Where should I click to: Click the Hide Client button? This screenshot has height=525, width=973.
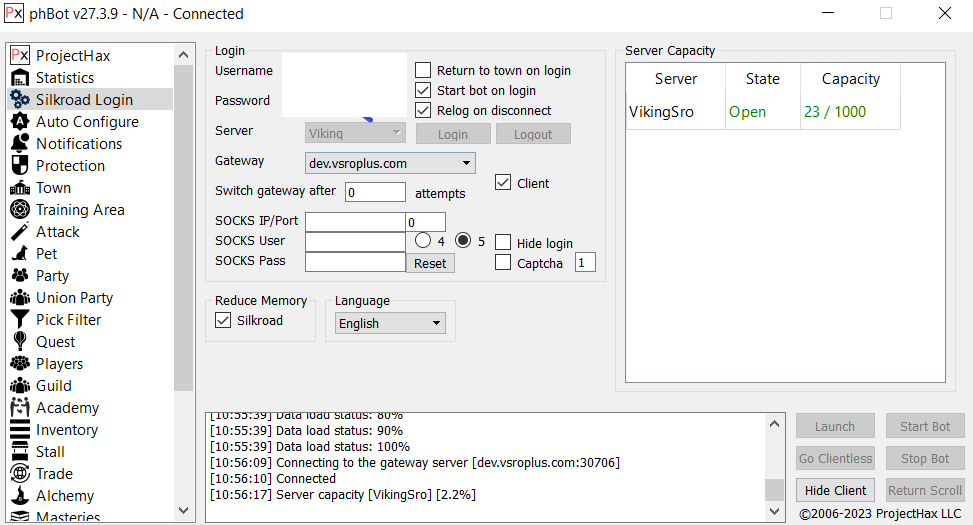835,490
